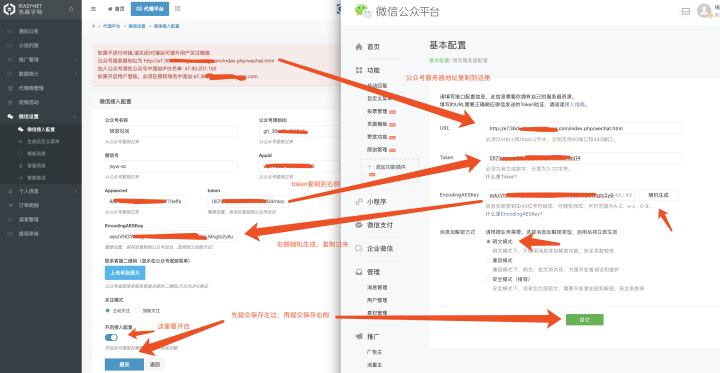
Task: Click the flame icon beside EASYNET logo
Action: (x=70, y=9)
